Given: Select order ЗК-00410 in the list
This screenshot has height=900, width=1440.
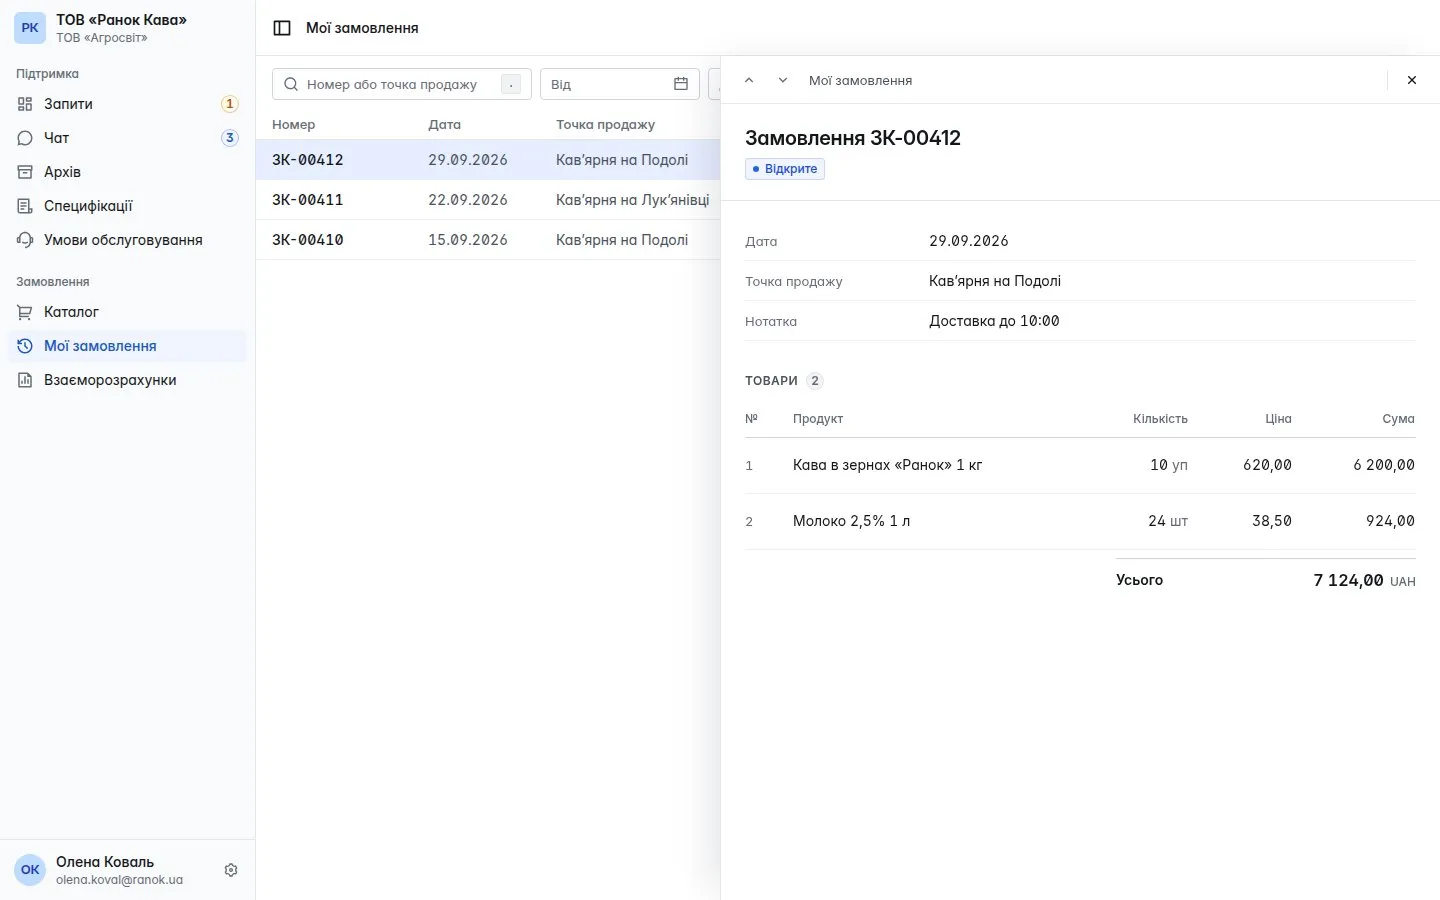Looking at the screenshot, I should point(488,240).
